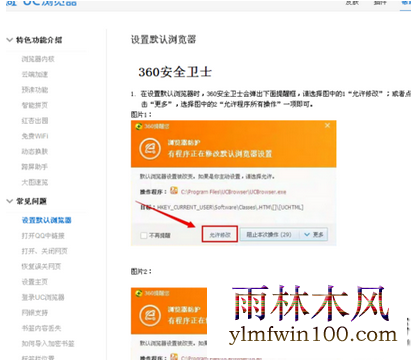Screen dimensions: 412x363
Task: Tick the 不再提醒 checkbox
Action: (x=144, y=235)
